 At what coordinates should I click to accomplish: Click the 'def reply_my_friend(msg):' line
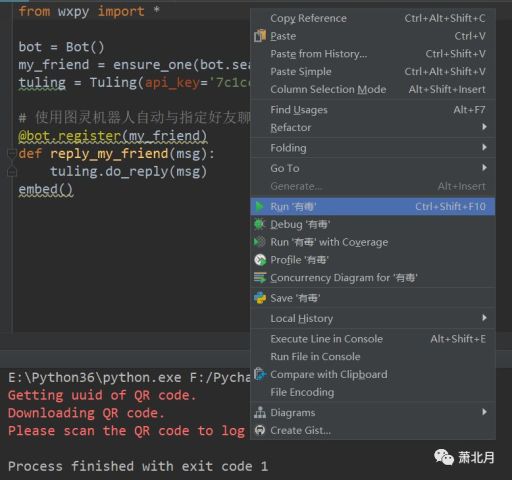tap(117, 154)
